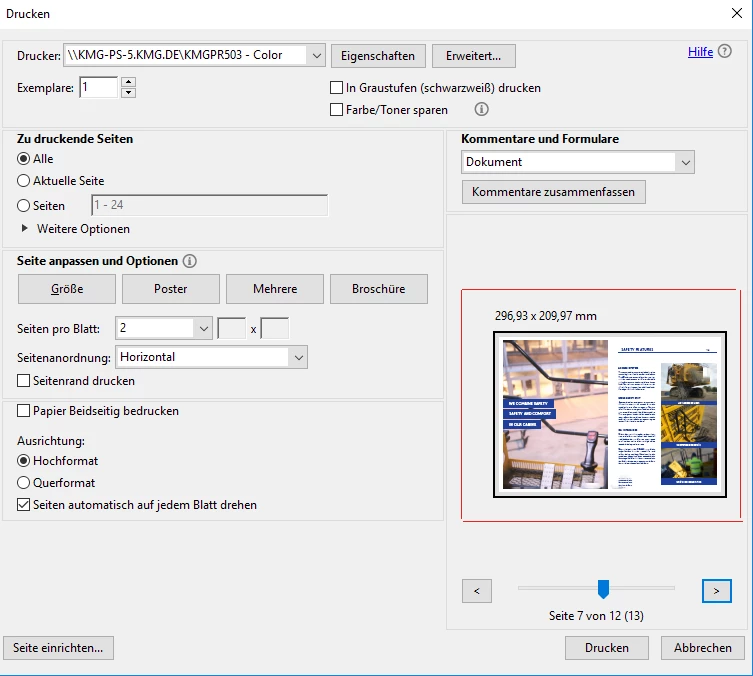Cancel with the Abbrechen button

pyautogui.click(x=703, y=648)
